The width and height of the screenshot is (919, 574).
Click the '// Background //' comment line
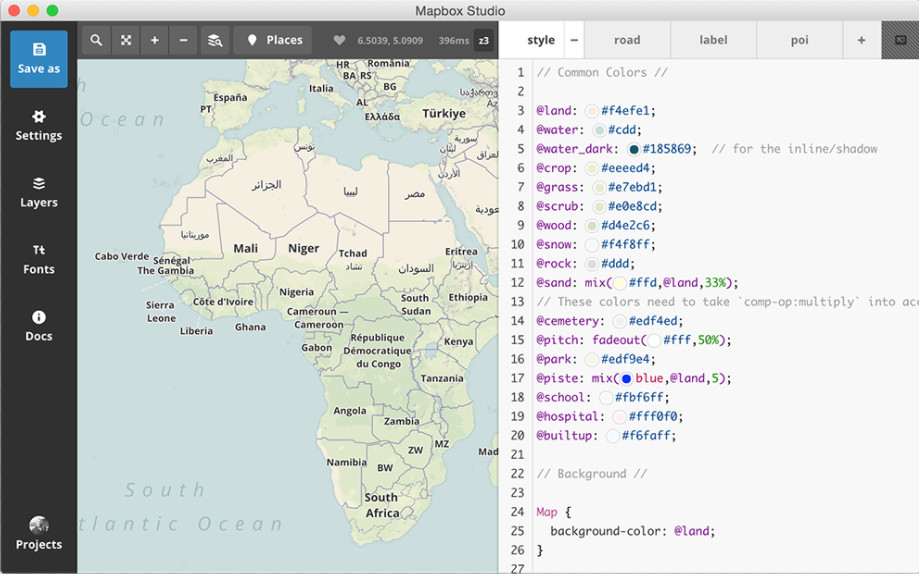(x=591, y=474)
